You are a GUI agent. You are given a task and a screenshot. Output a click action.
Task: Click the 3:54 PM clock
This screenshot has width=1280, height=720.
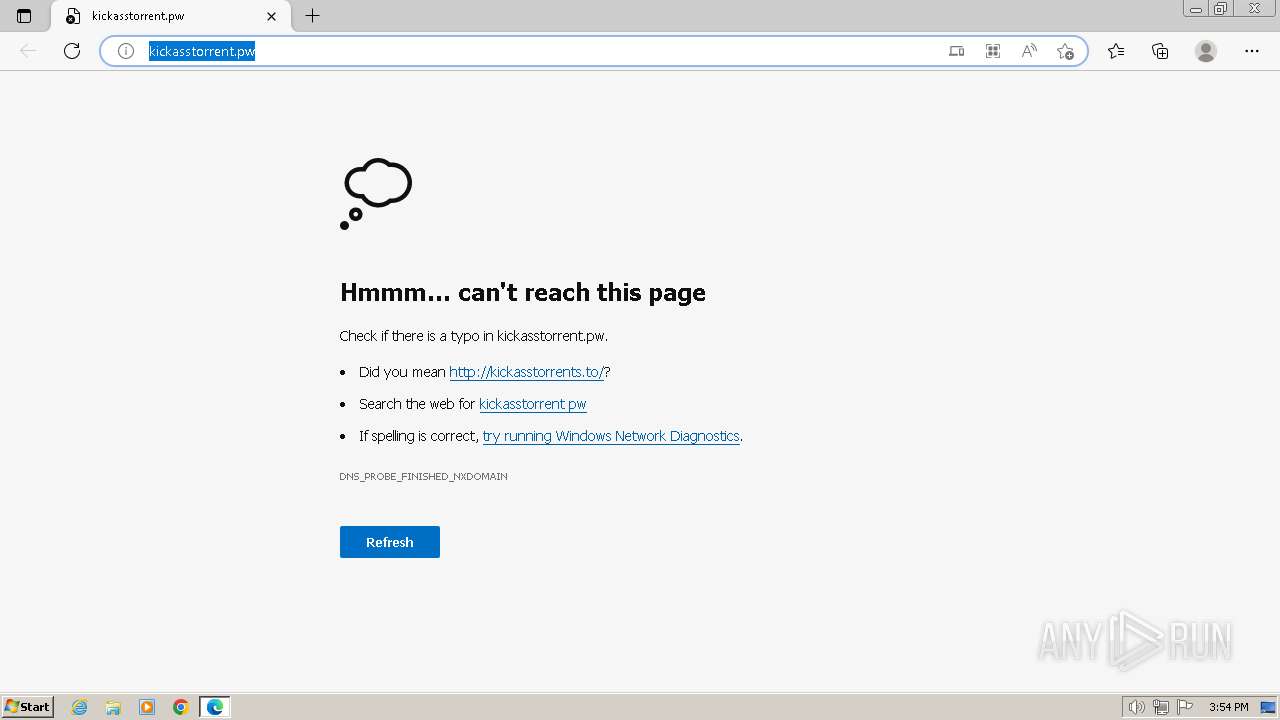pos(1228,707)
